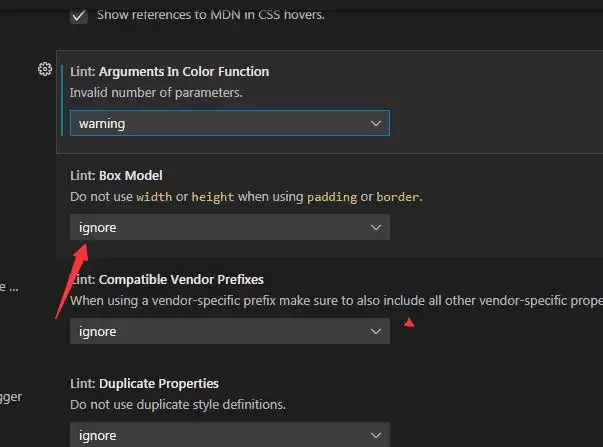
Task: Select the Lint: Duplicate Properties heading
Action: pos(144,383)
